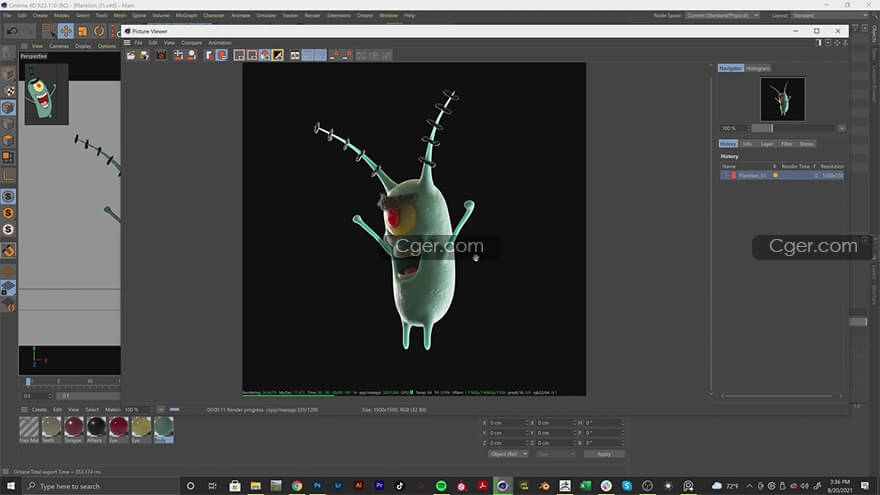The height and width of the screenshot is (495, 880).
Task: Switch to Stereo tab
Action: pyautogui.click(x=806, y=144)
